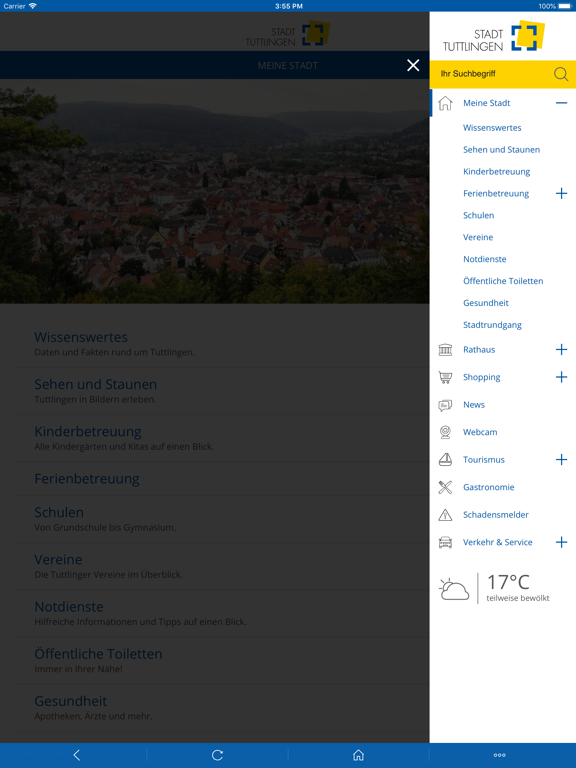576x768 pixels.
Task: Open Gesundheit in the main list
Action: coord(71,701)
